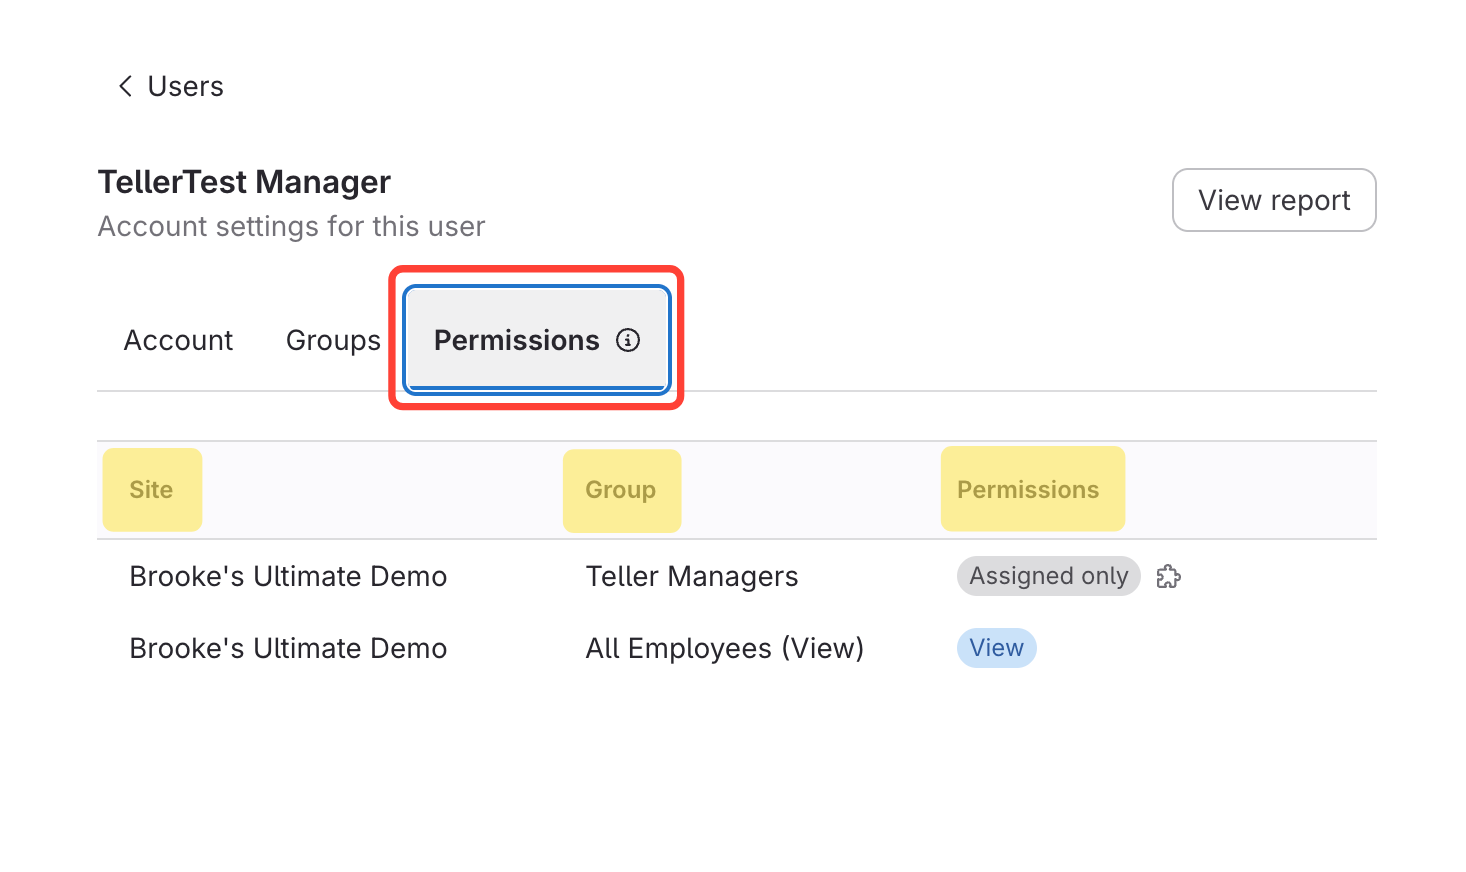The height and width of the screenshot is (872, 1466).
Task: Click the Permissions column header
Action: click(x=1028, y=490)
